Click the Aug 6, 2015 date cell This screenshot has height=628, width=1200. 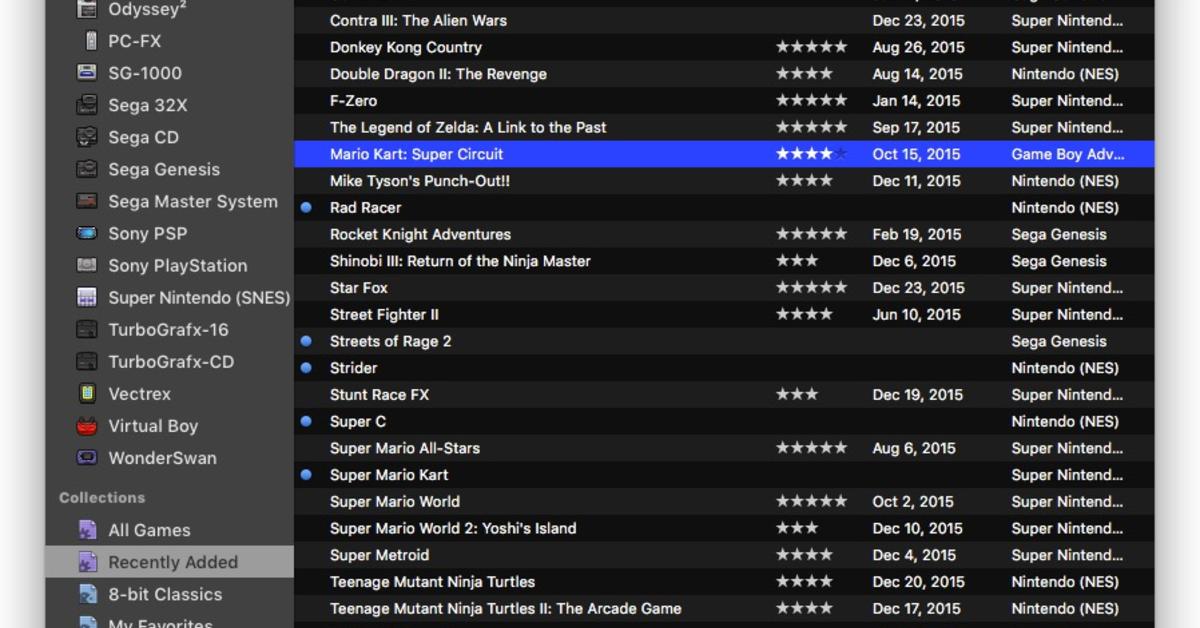click(x=914, y=448)
